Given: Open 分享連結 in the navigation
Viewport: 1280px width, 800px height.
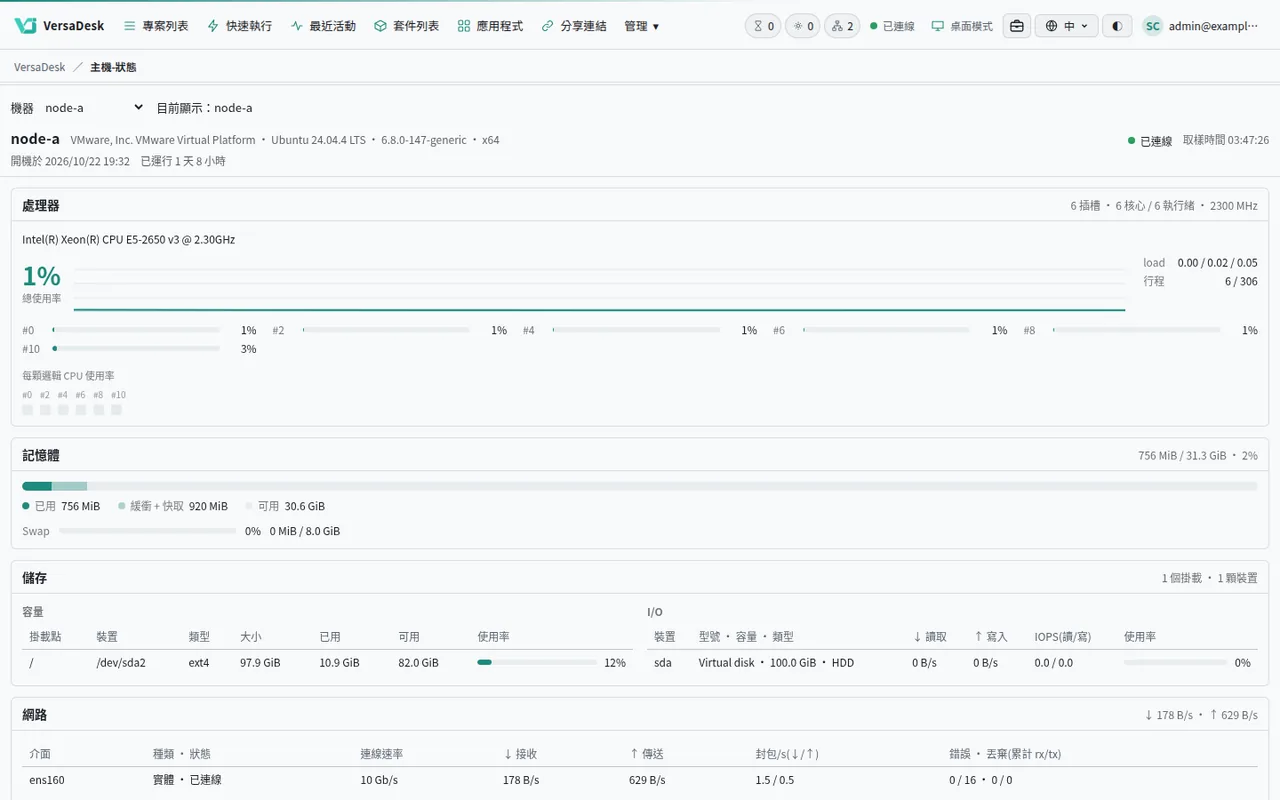Looking at the screenshot, I should point(573,26).
